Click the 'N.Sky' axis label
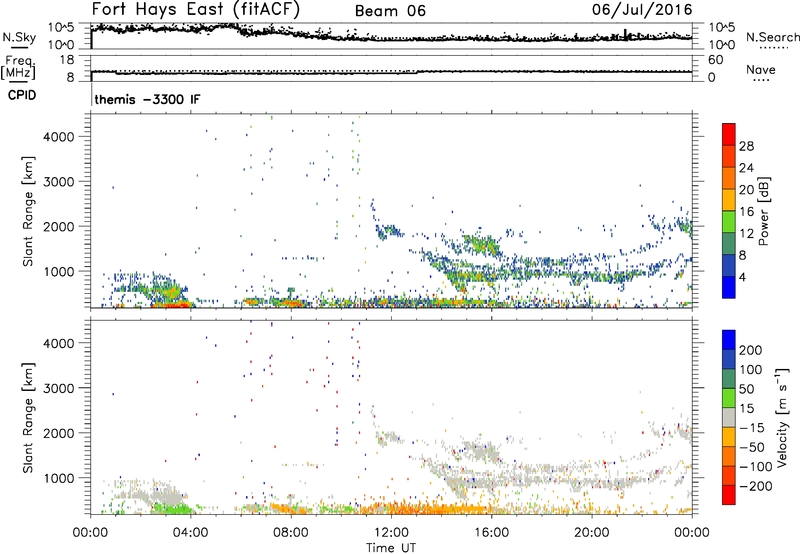Image resolution: width=800 pixels, height=554 pixels. 19,37
